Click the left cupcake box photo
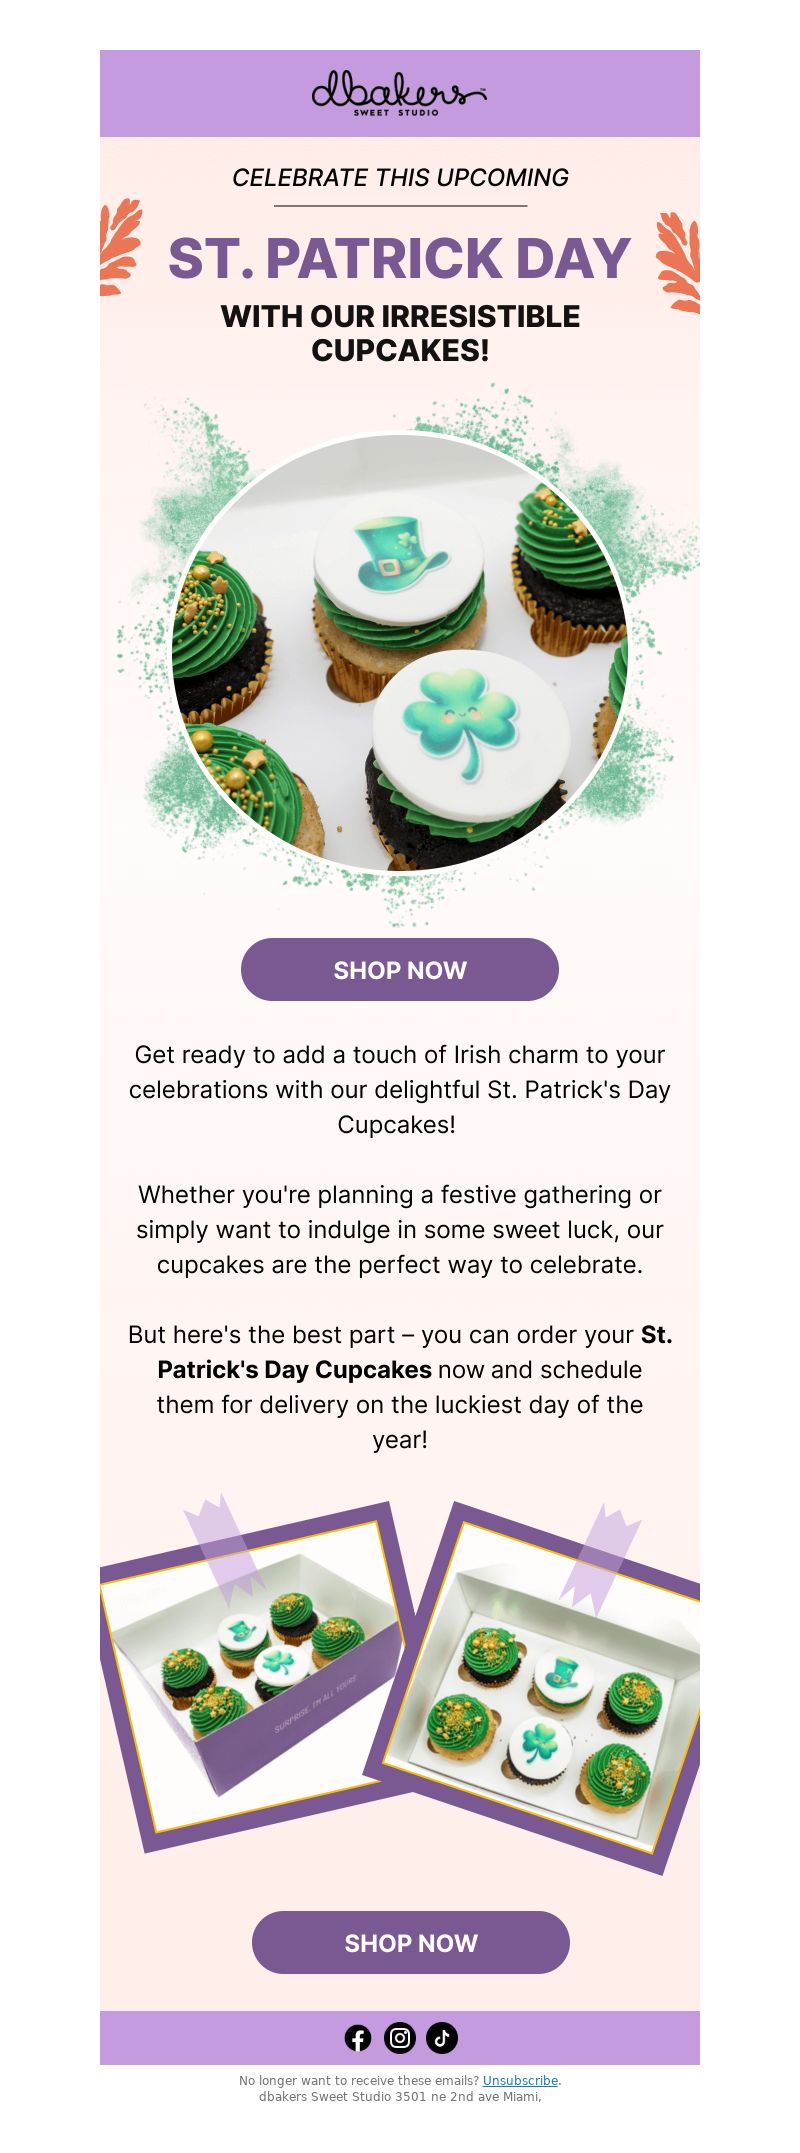Viewport: 800px width, 2153px height. pos(256,1677)
